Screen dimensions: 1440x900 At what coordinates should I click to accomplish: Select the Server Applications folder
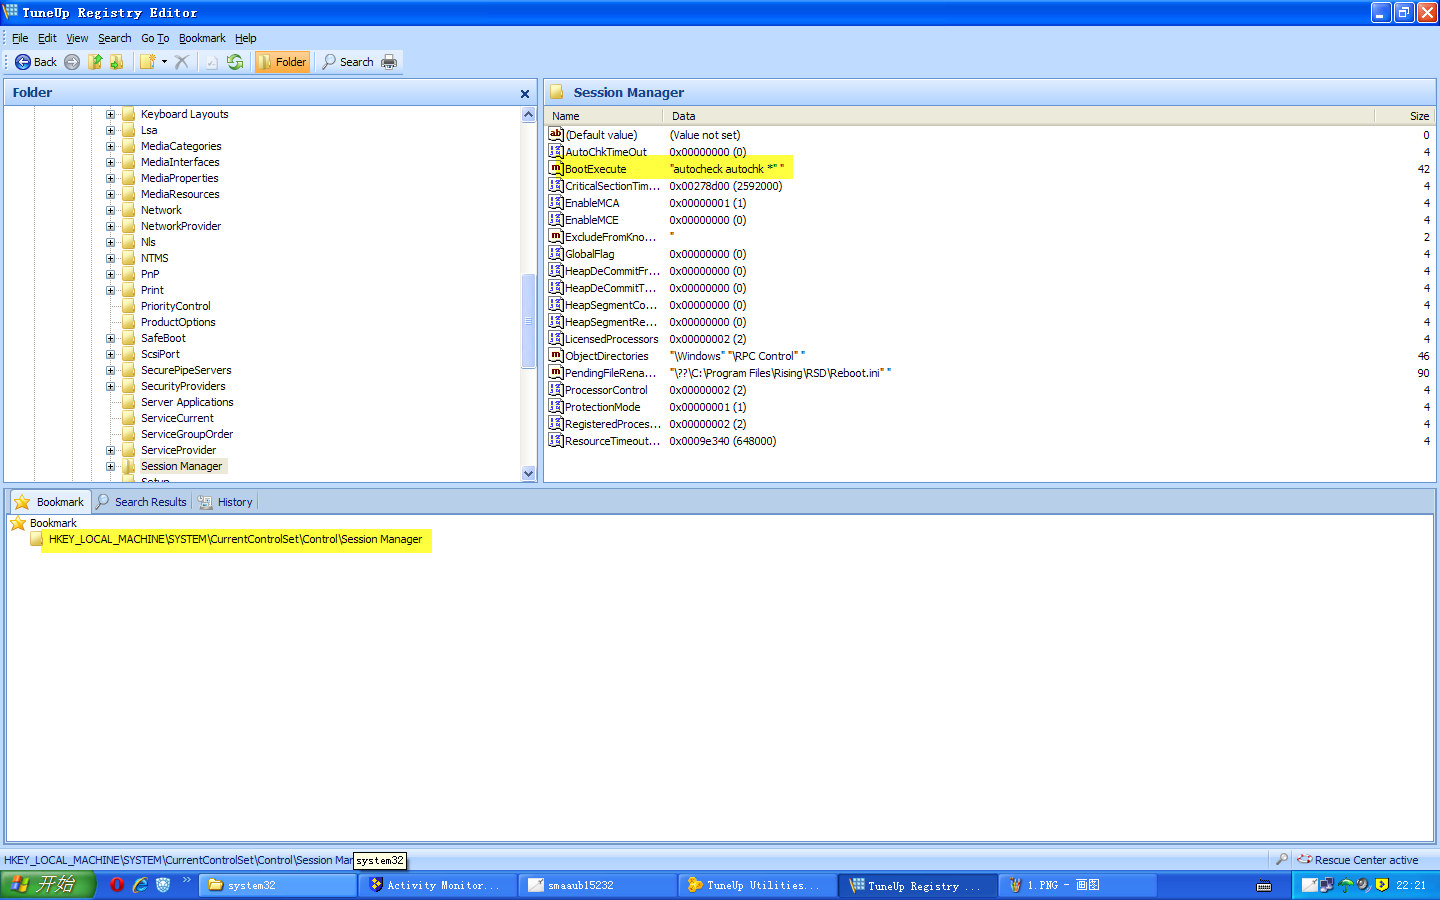click(187, 402)
